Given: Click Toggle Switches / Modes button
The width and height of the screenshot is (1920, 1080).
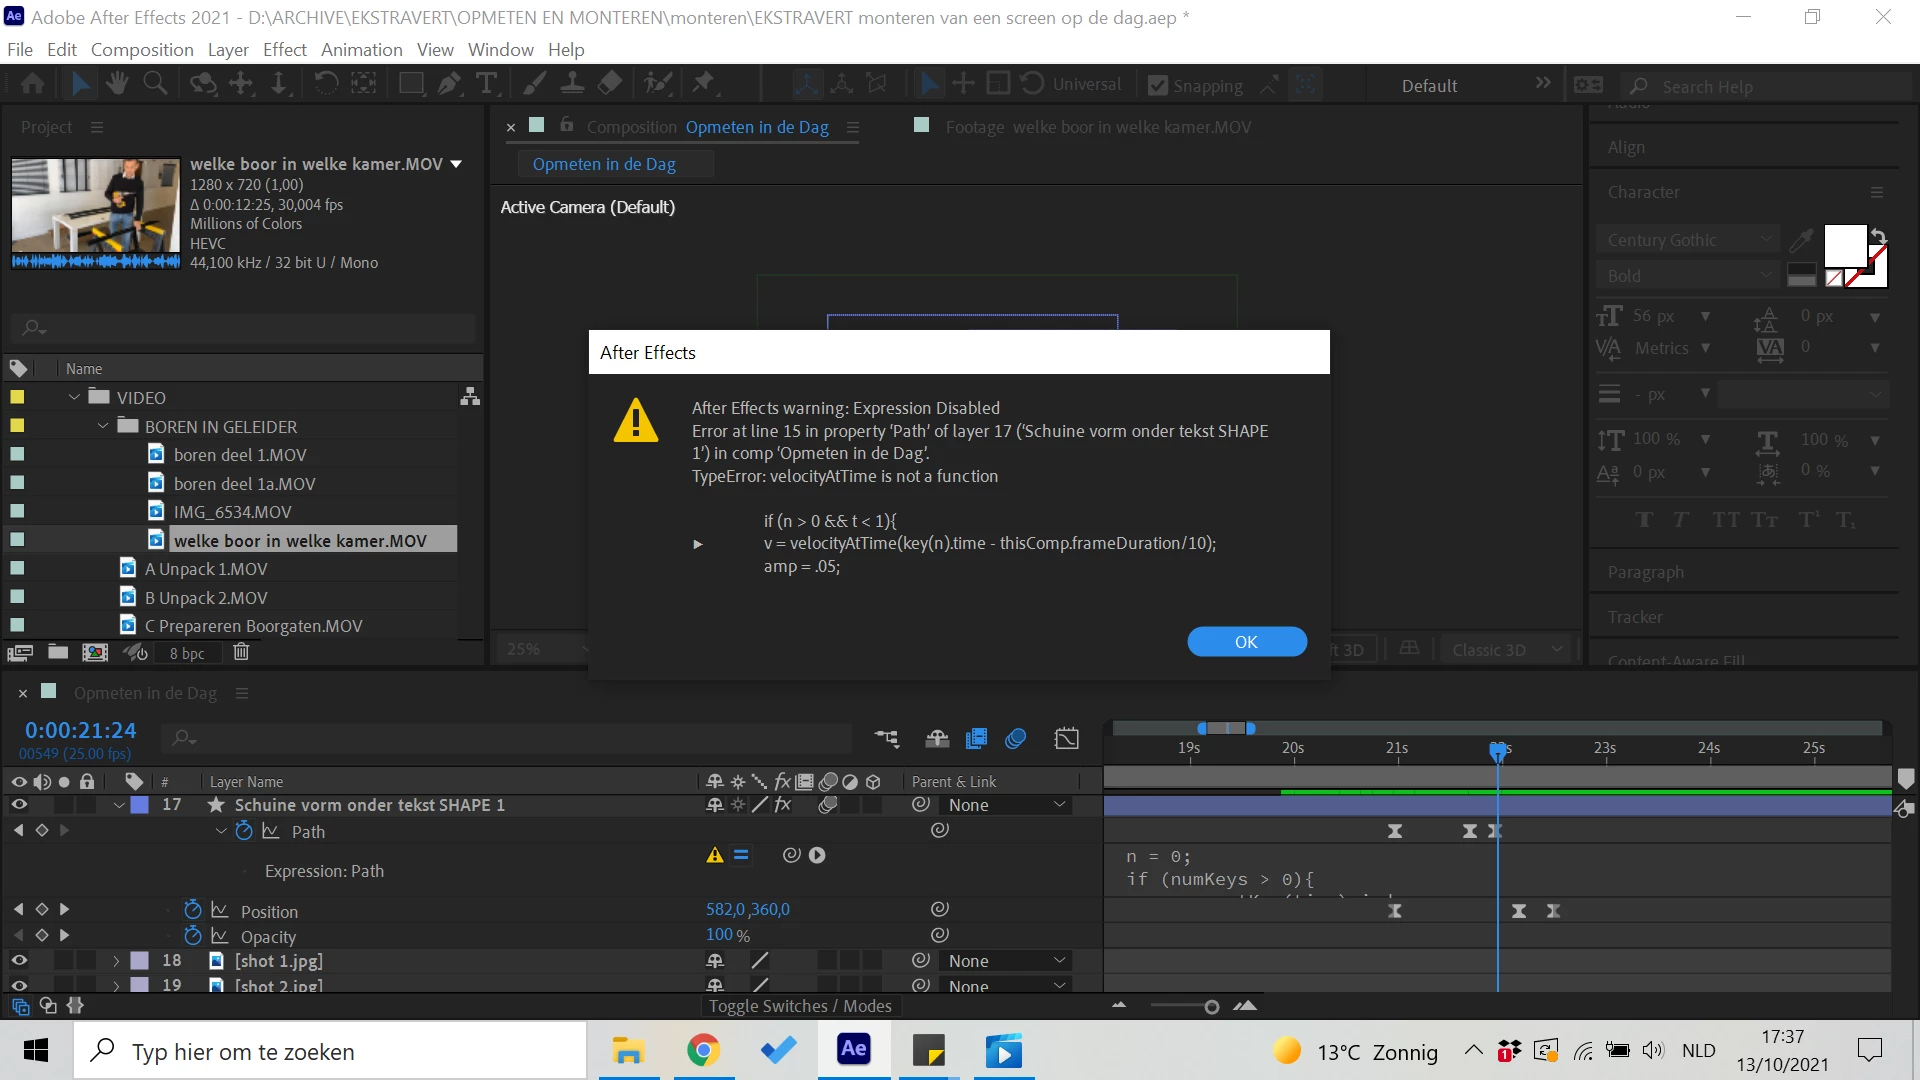Looking at the screenshot, I should pyautogui.click(x=800, y=1006).
